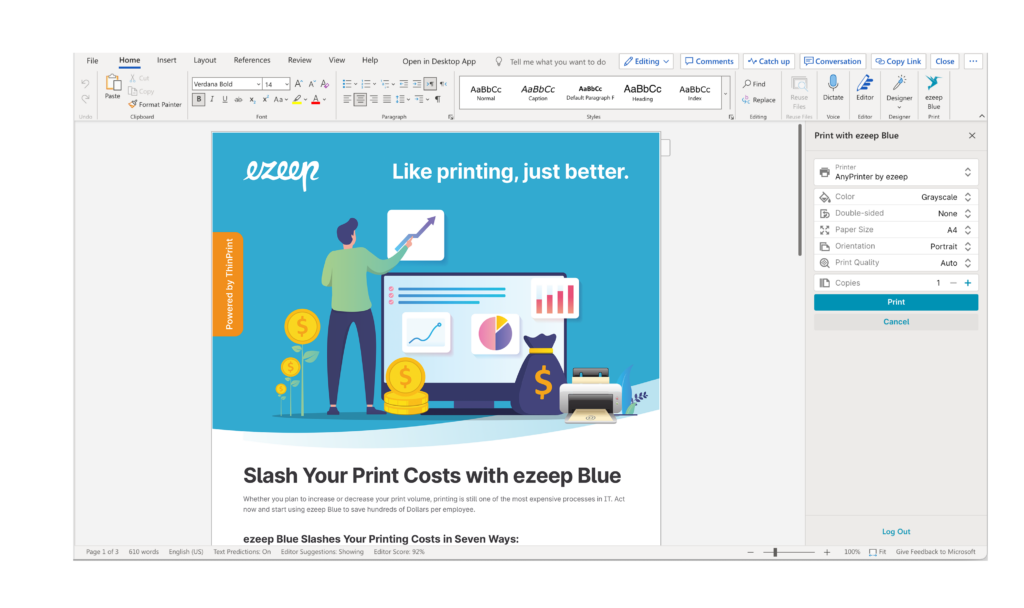Show paragraph marks with pilcrow icon
The image size is (1024, 608).
pos(438,100)
